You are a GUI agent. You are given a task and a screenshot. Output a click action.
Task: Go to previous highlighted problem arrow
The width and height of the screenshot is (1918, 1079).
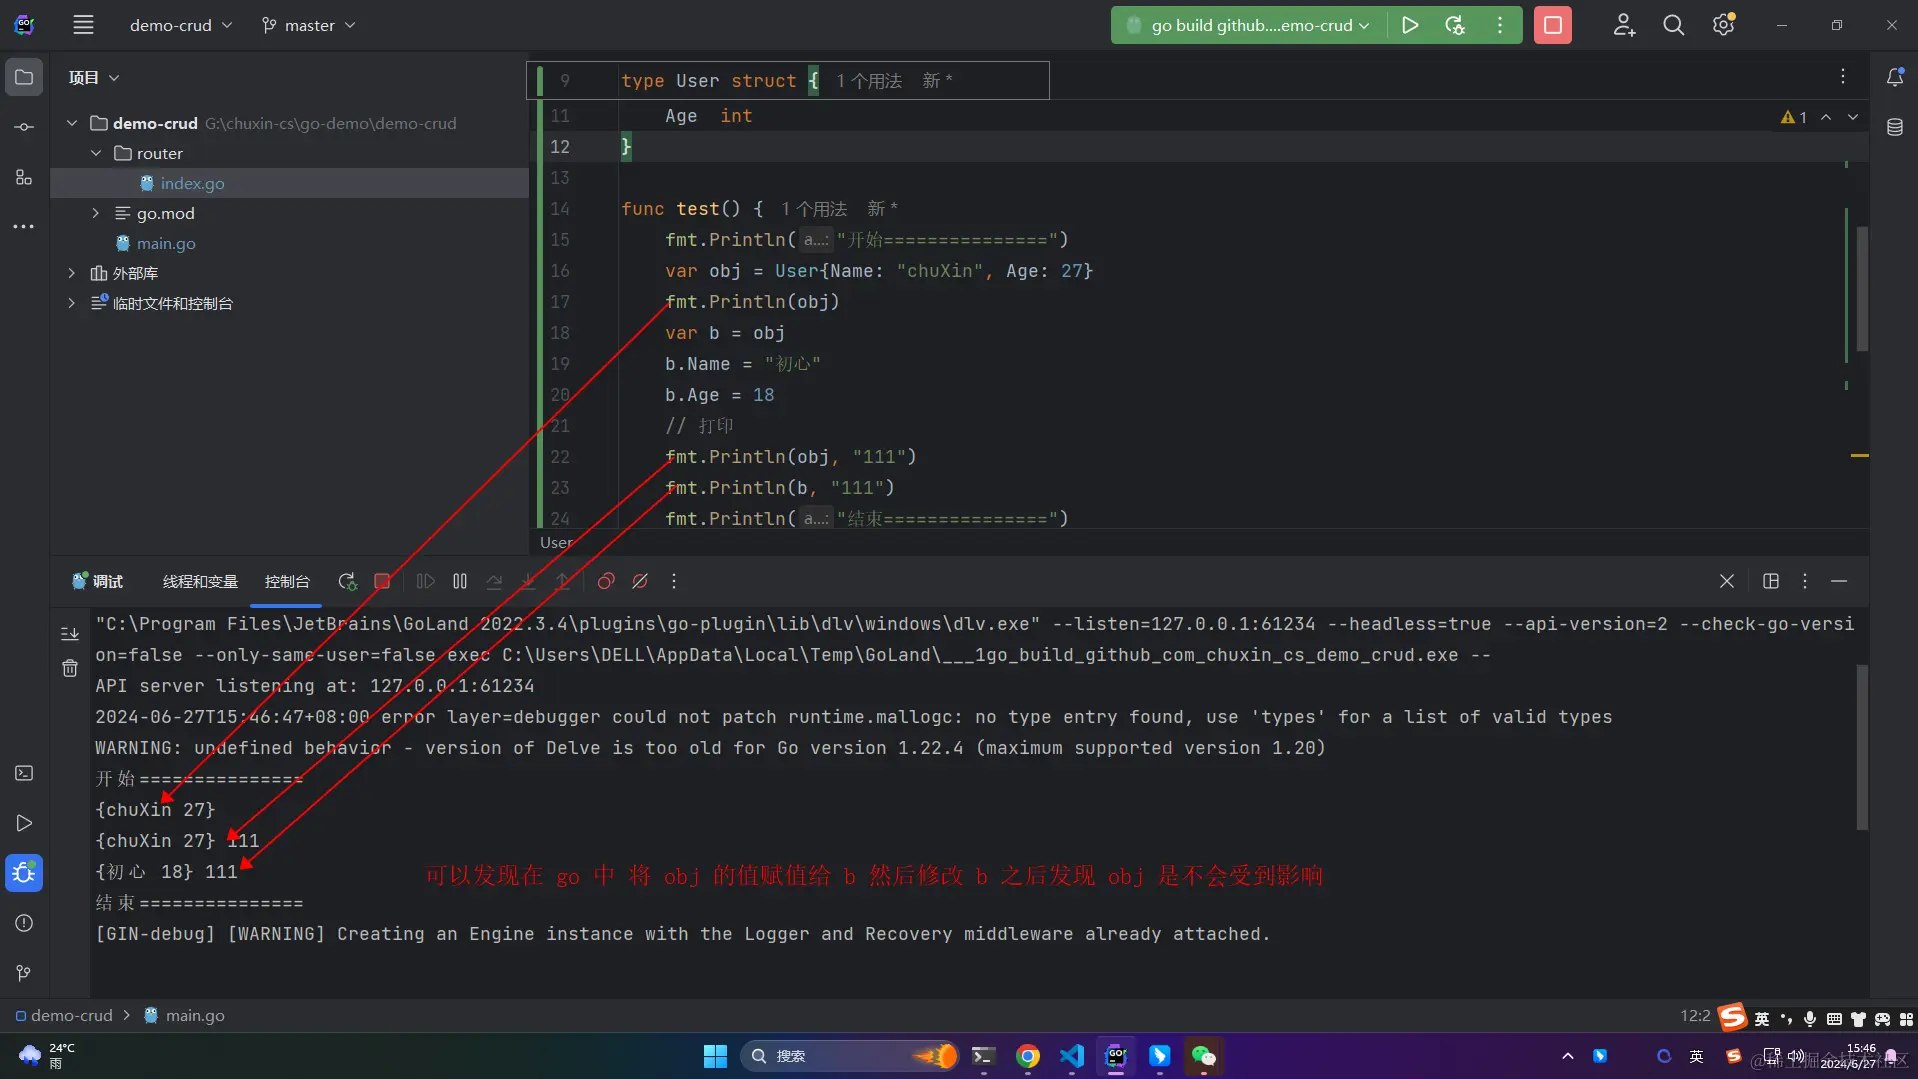pyautogui.click(x=1826, y=117)
